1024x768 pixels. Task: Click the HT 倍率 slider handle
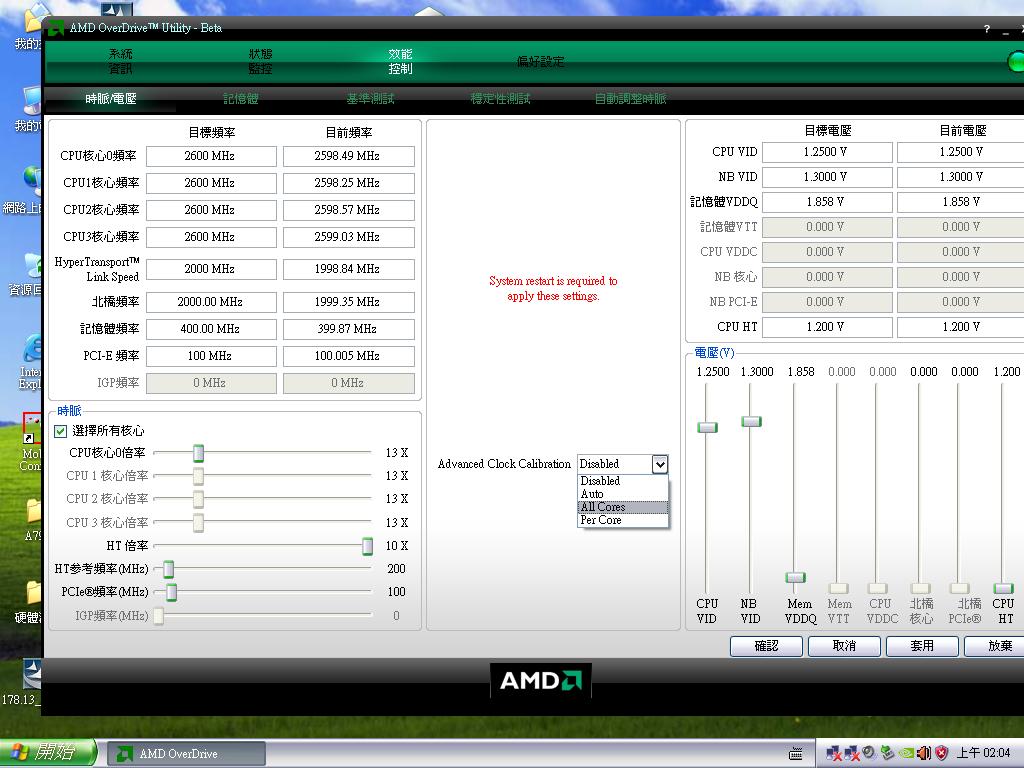coord(368,546)
